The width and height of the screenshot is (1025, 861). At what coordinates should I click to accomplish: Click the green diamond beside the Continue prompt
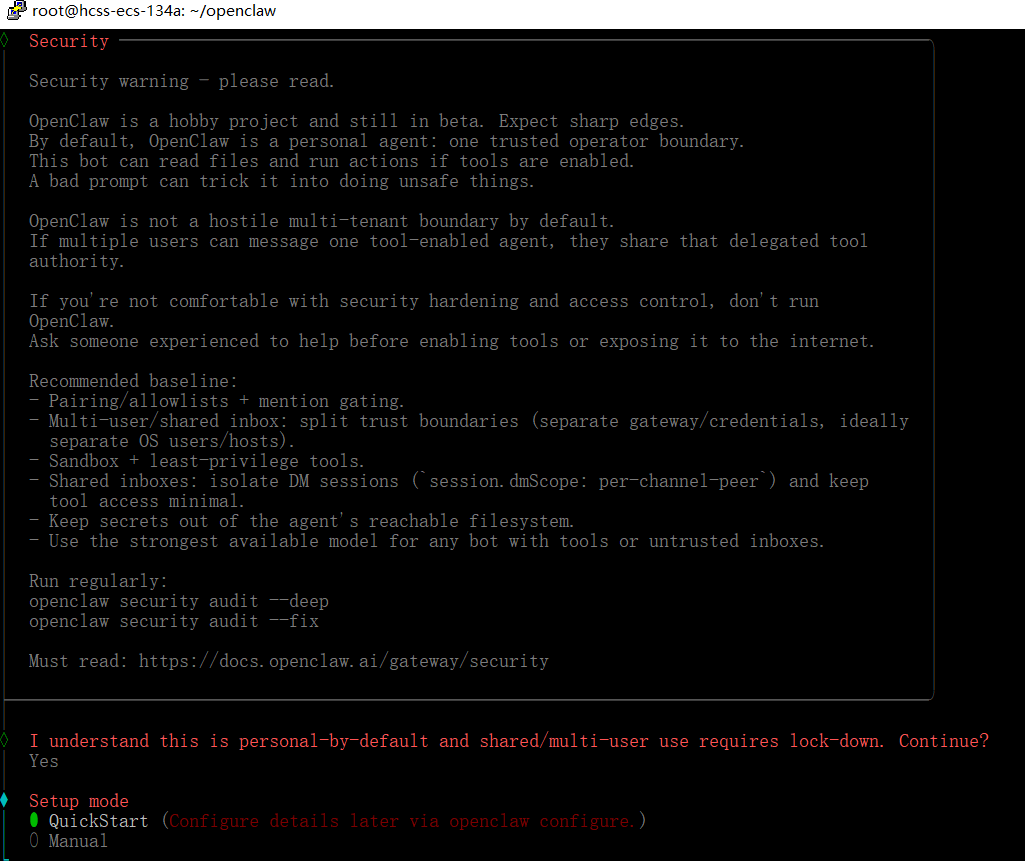pyautogui.click(x=5, y=741)
